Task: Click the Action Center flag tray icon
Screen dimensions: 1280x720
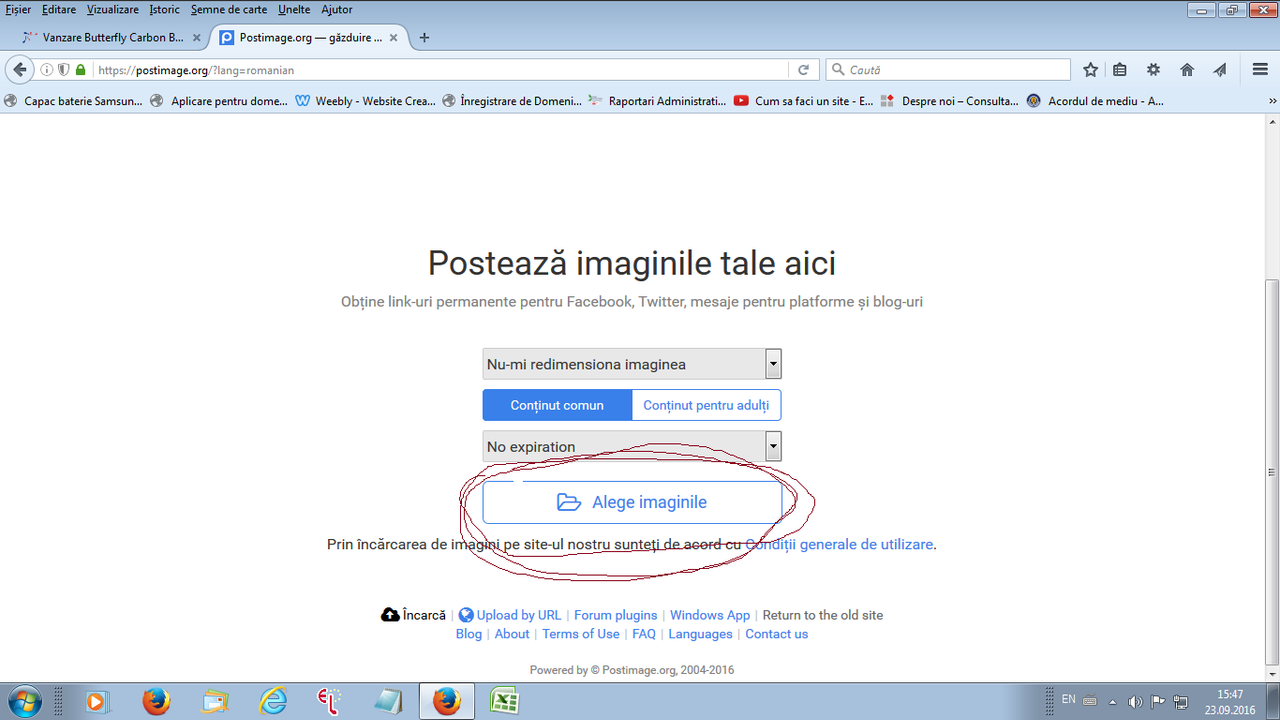Action: pyautogui.click(x=1158, y=701)
